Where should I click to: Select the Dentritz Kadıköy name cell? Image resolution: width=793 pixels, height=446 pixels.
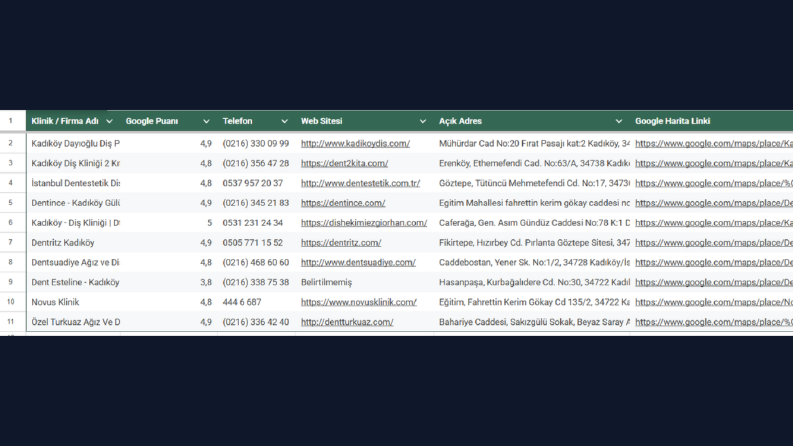tap(74, 243)
